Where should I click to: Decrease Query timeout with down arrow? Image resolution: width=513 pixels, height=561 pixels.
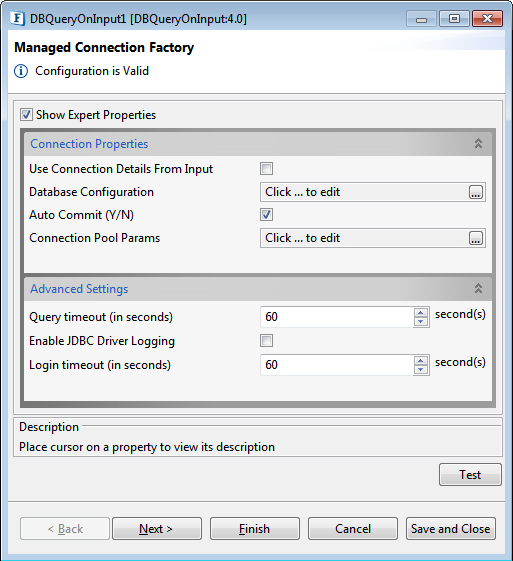421,321
